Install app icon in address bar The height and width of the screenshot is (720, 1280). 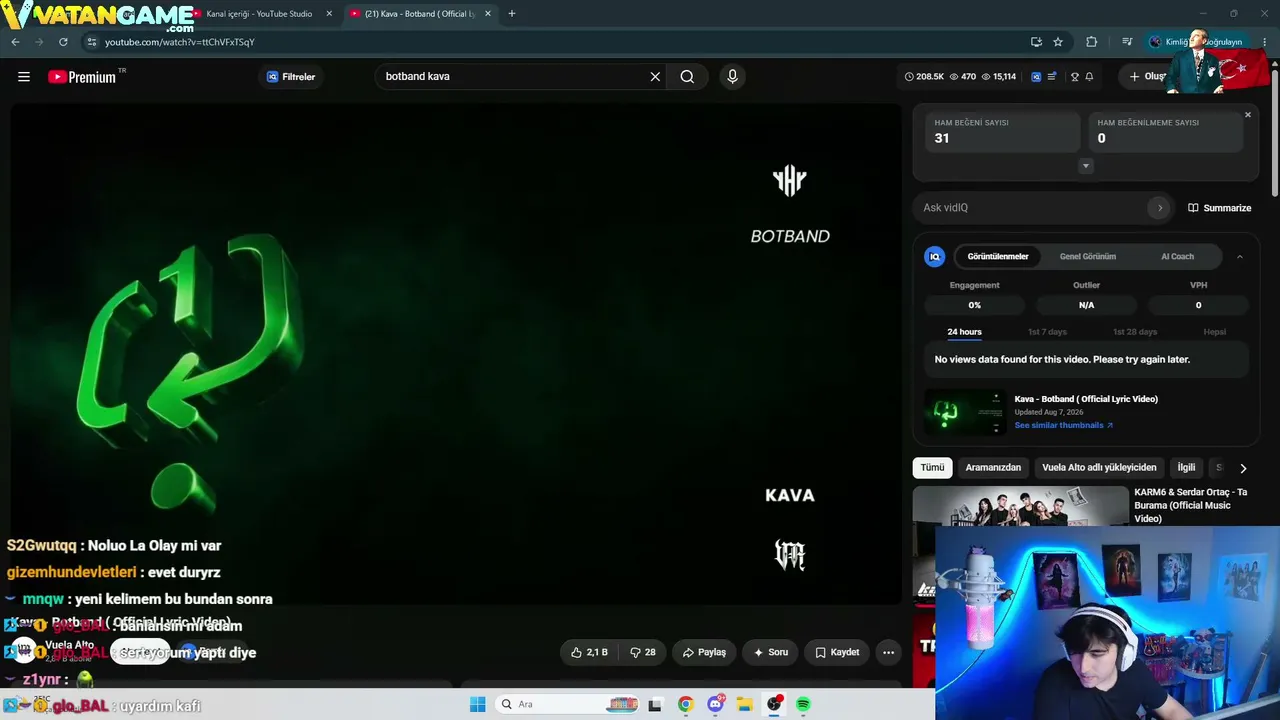1036,42
